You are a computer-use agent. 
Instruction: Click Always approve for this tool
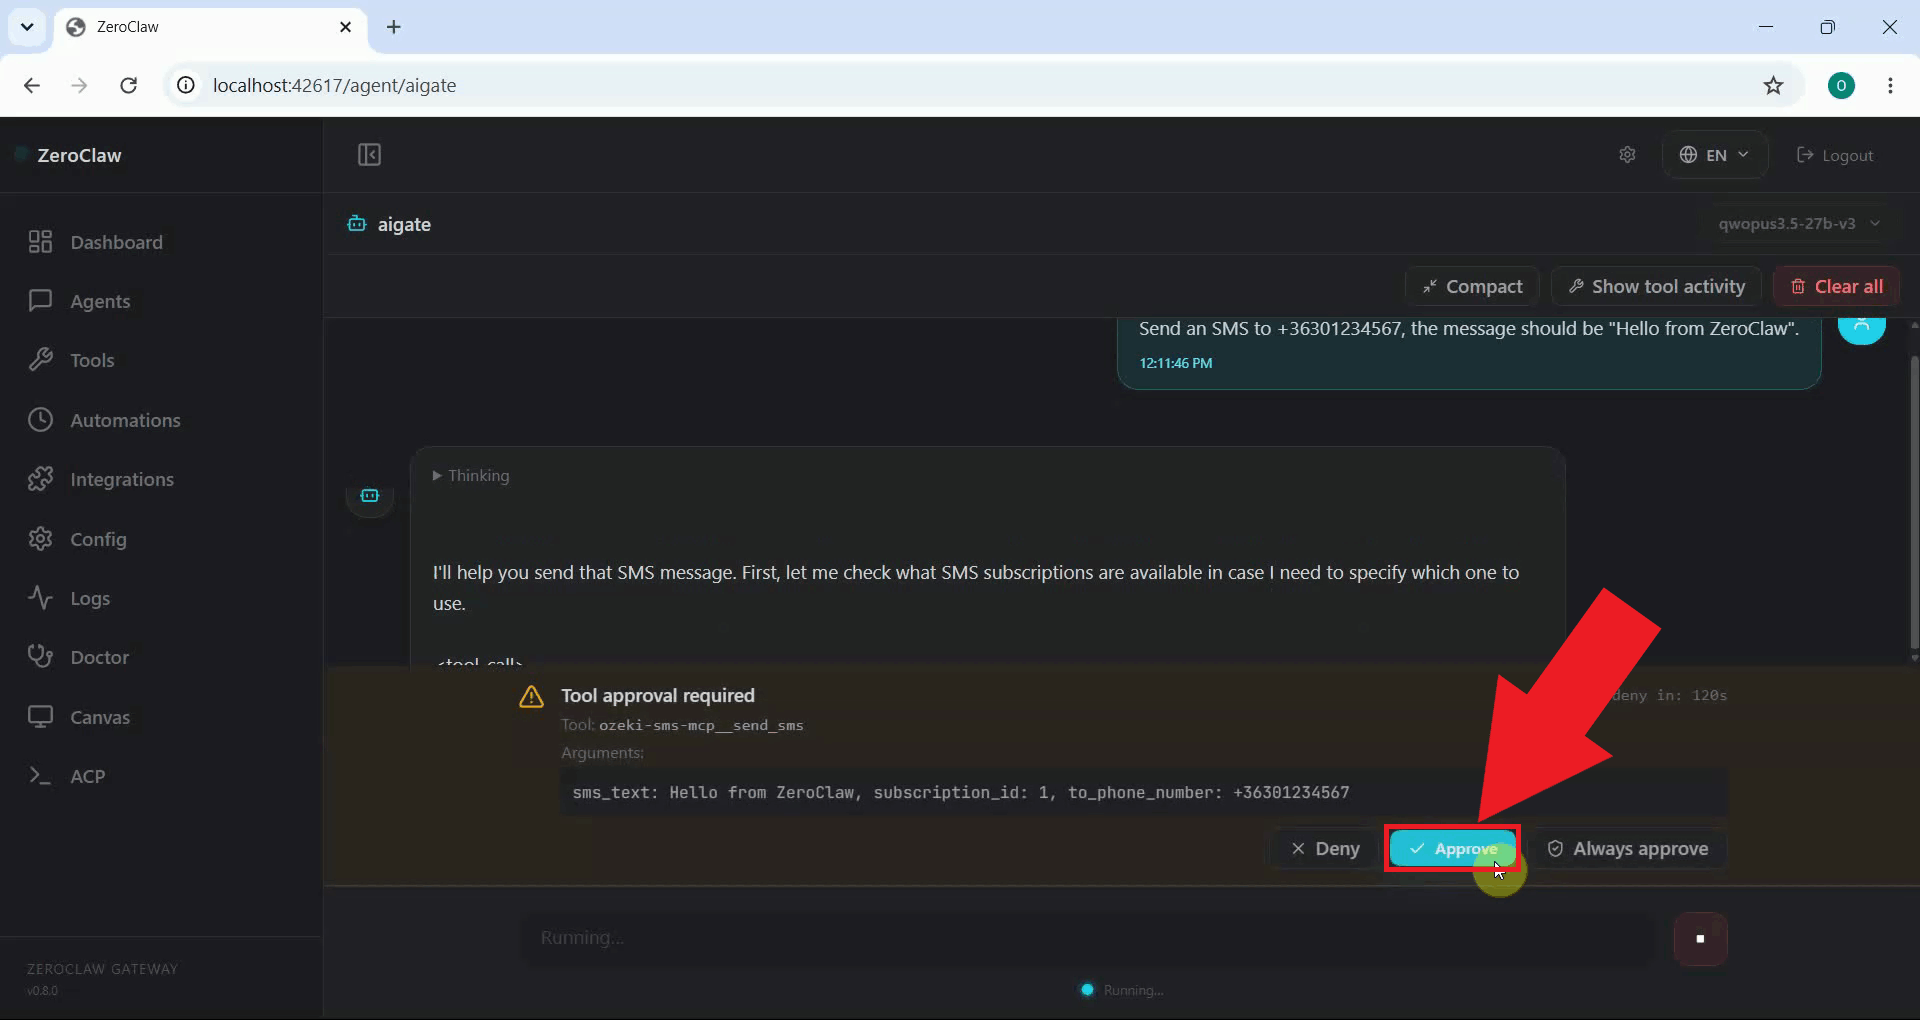(x=1628, y=849)
